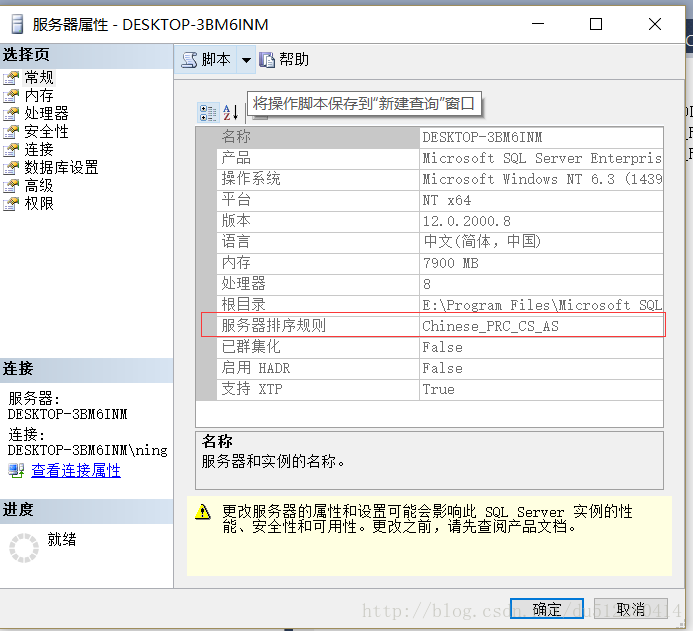The image size is (693, 631).
Task: Click the True value for 支持 XTP
Action: point(438,389)
